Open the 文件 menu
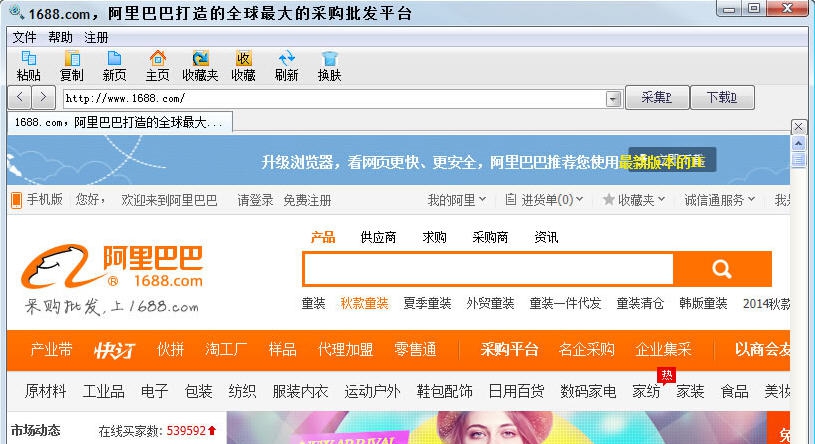Image resolution: width=815 pixels, height=444 pixels. coord(24,37)
